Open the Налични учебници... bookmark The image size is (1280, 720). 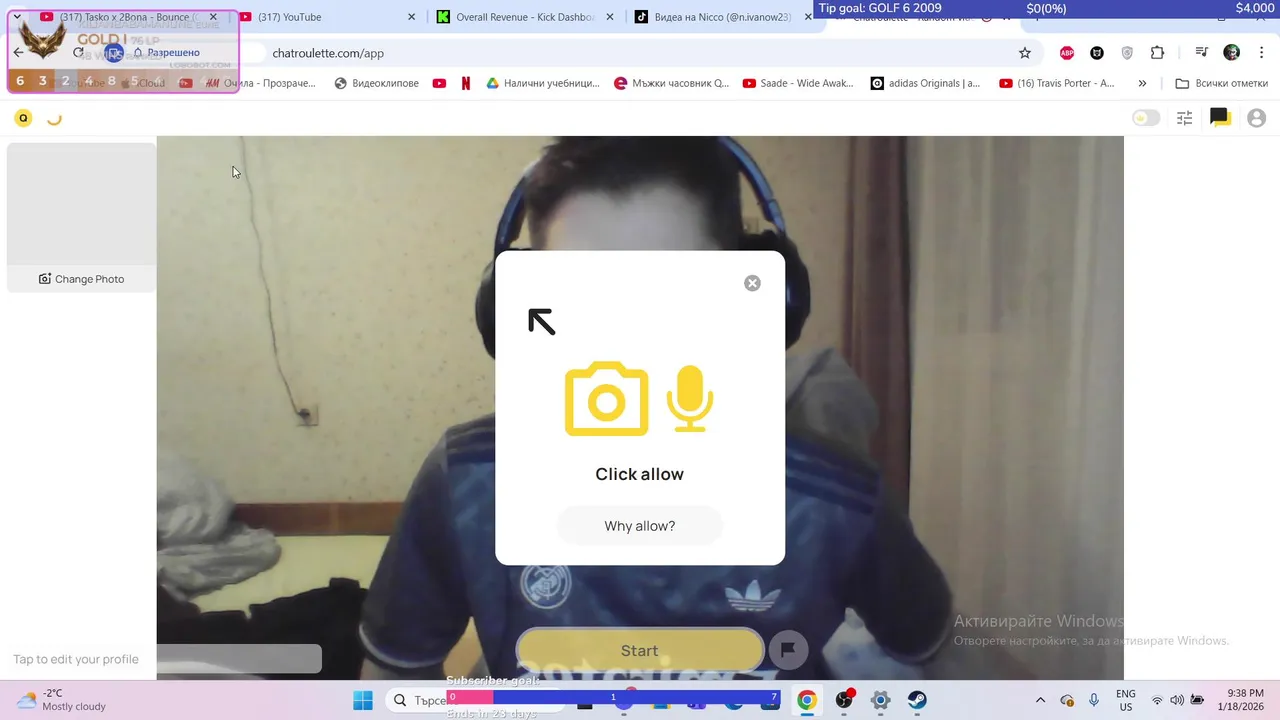(x=543, y=83)
